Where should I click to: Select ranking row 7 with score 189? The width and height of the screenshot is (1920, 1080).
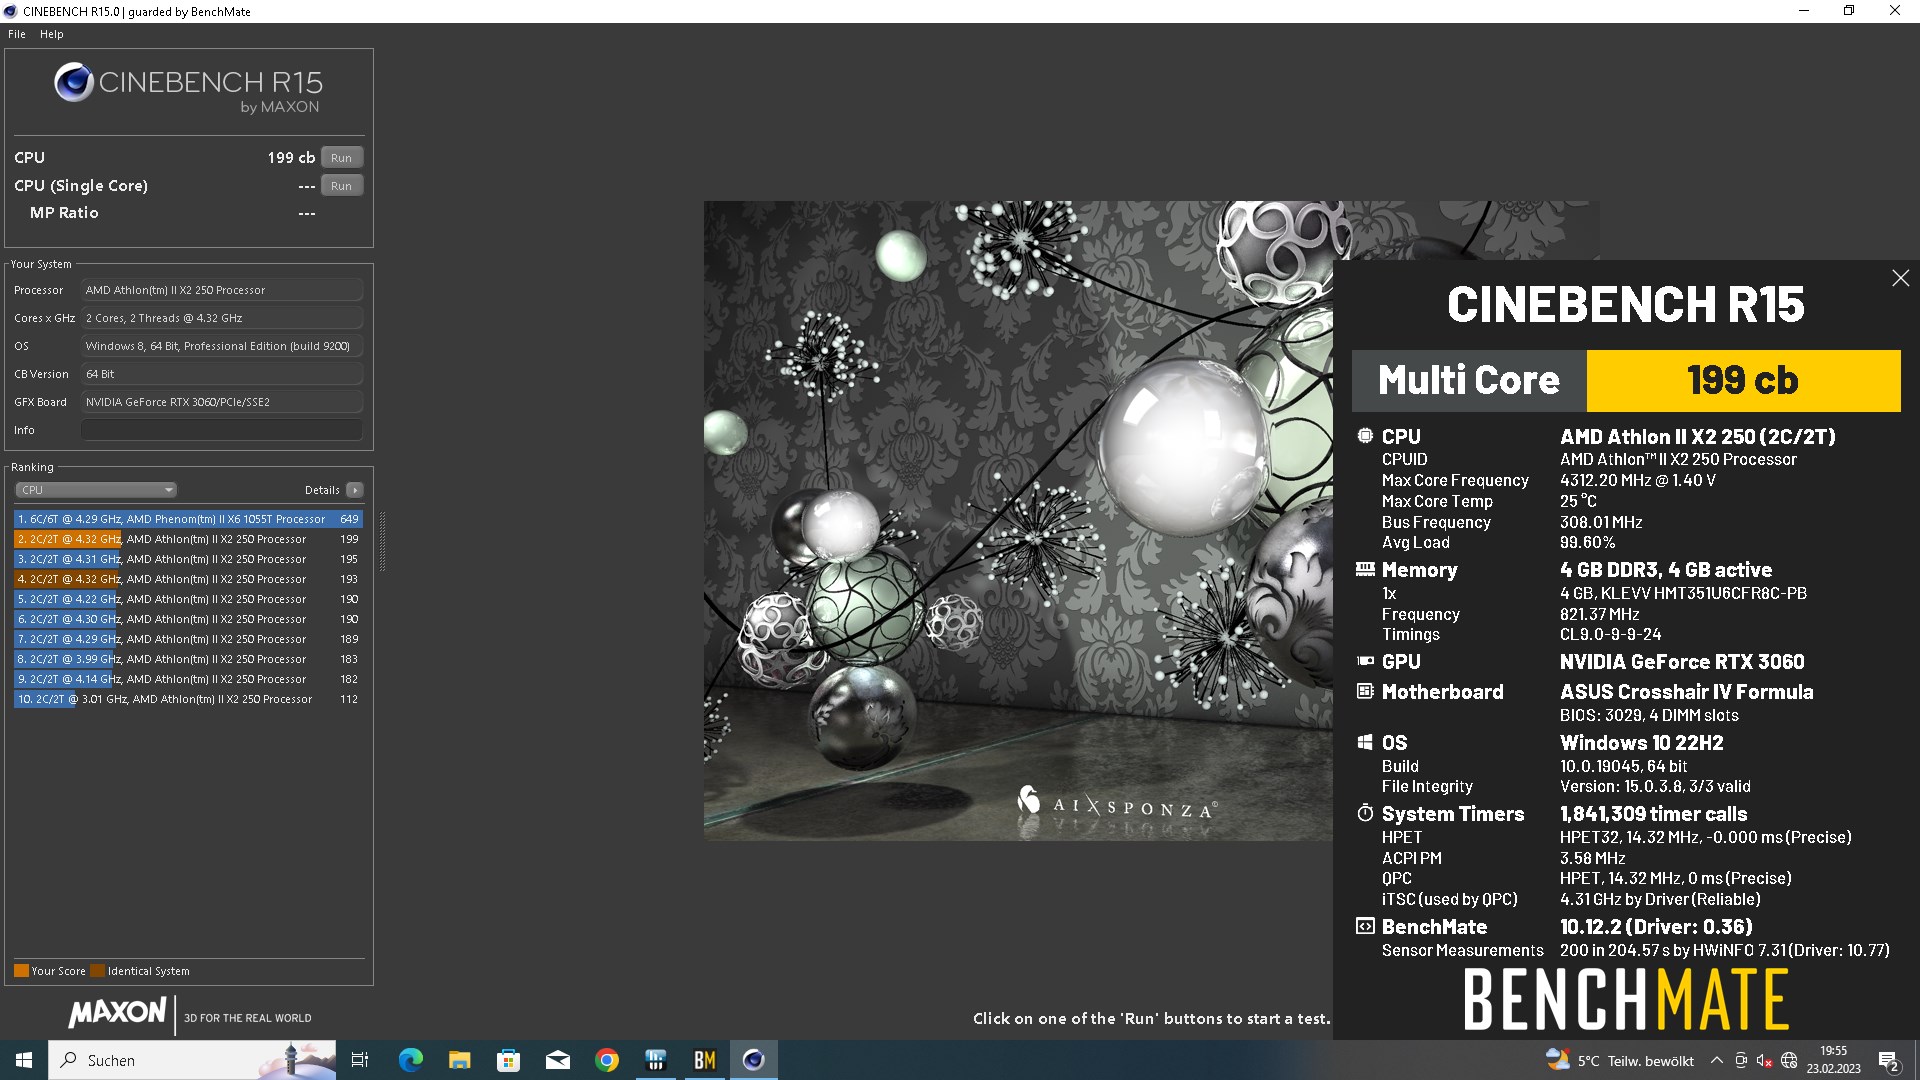point(188,639)
